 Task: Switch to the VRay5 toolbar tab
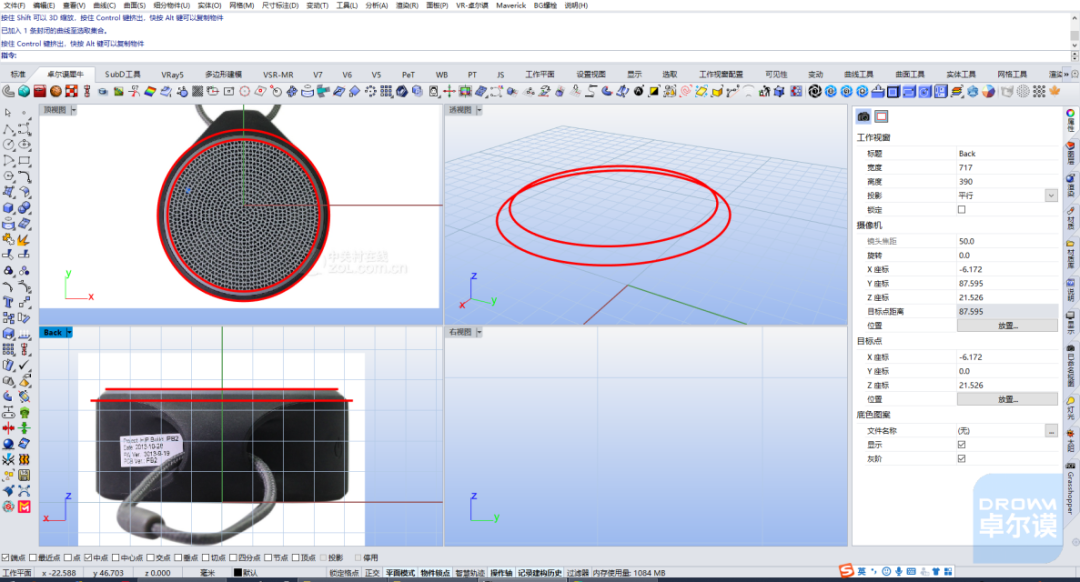[x=172, y=74]
